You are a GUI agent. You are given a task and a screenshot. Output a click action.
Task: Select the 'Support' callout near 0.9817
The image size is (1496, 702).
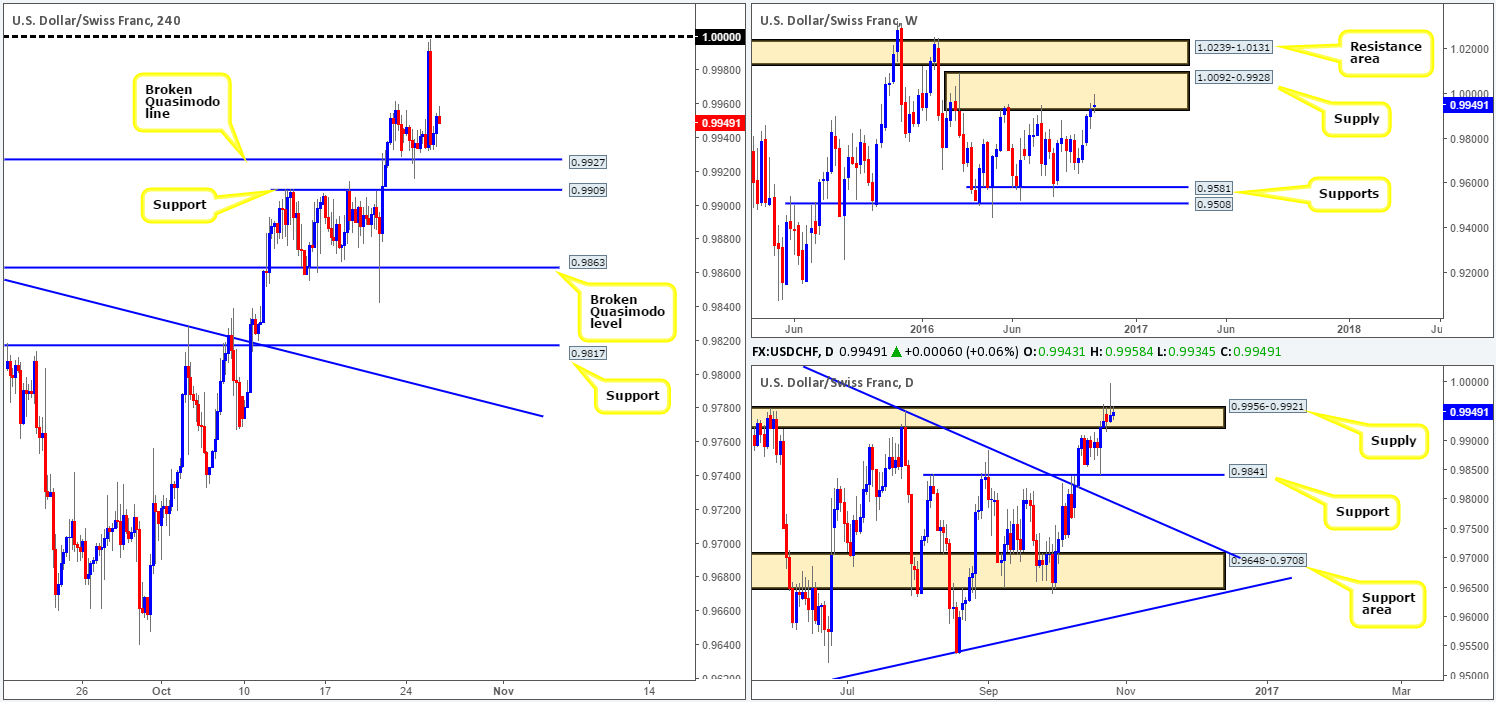631,396
